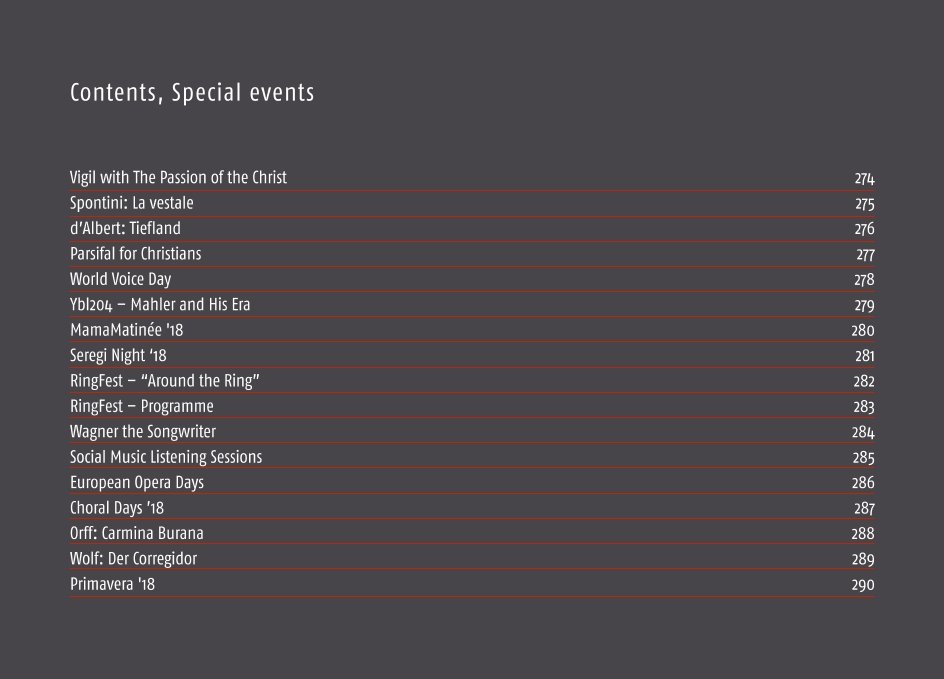
Task: Click page number 290
Action: pos(863,584)
